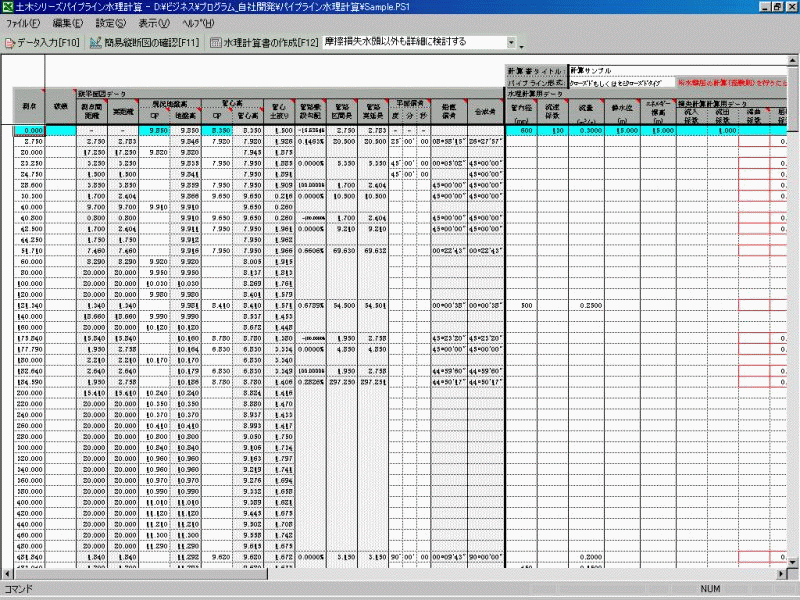Select the pipeline type field (クローズド type)
800x600 pixels.
point(620,82)
